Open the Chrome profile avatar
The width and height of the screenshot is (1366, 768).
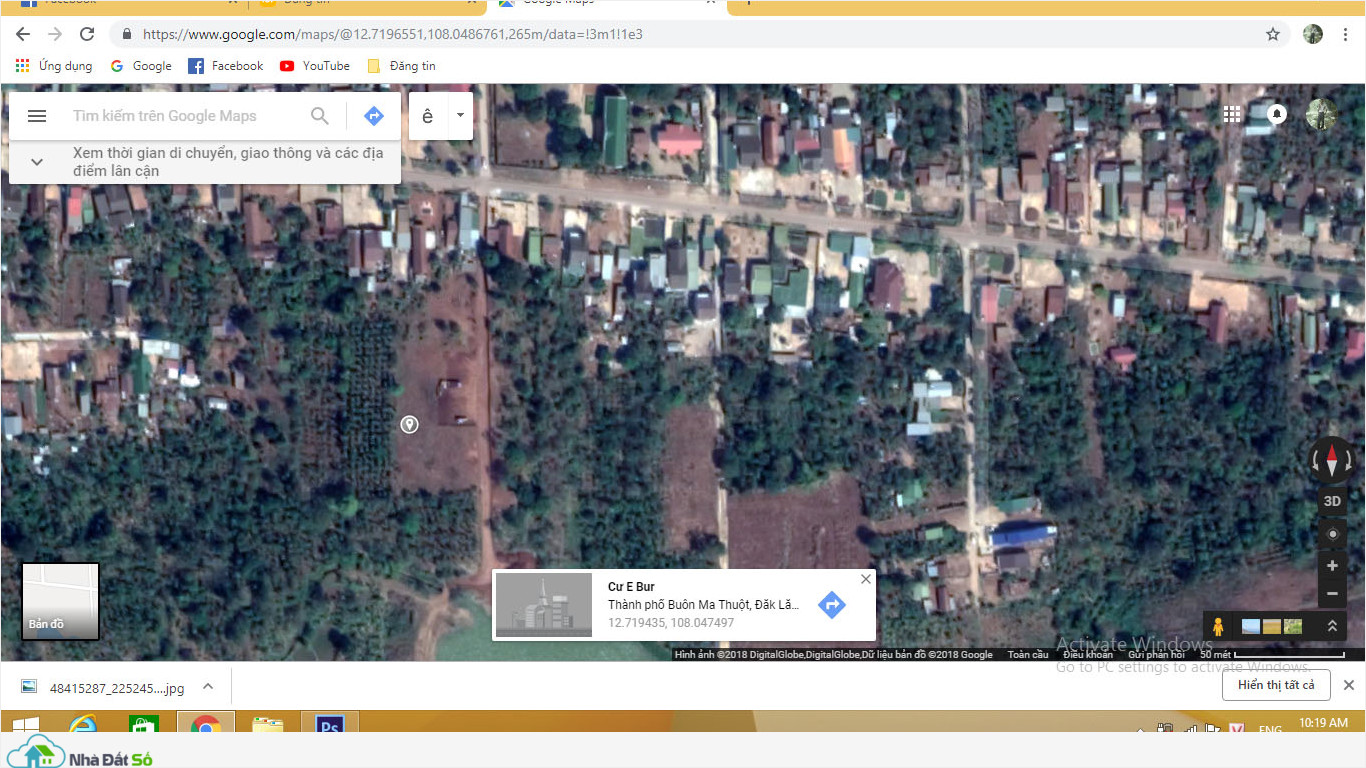pyautogui.click(x=1313, y=34)
